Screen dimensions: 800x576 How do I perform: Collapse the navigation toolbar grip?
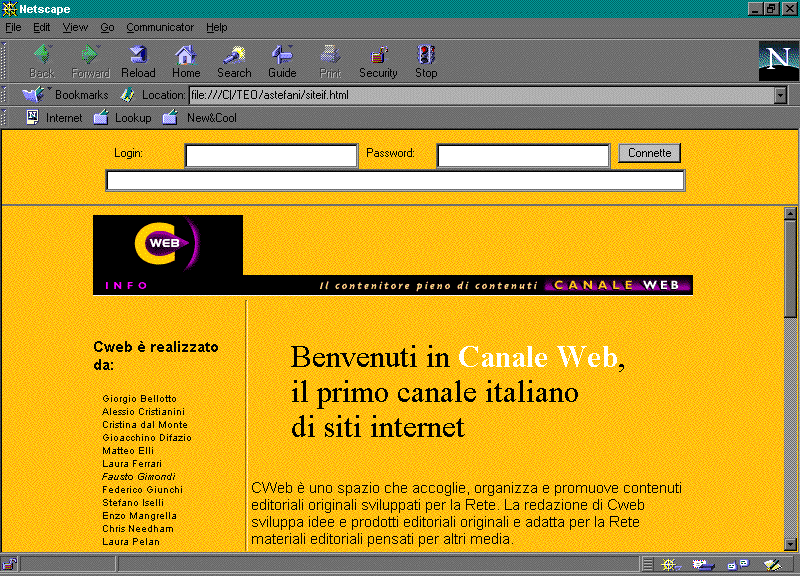point(4,61)
